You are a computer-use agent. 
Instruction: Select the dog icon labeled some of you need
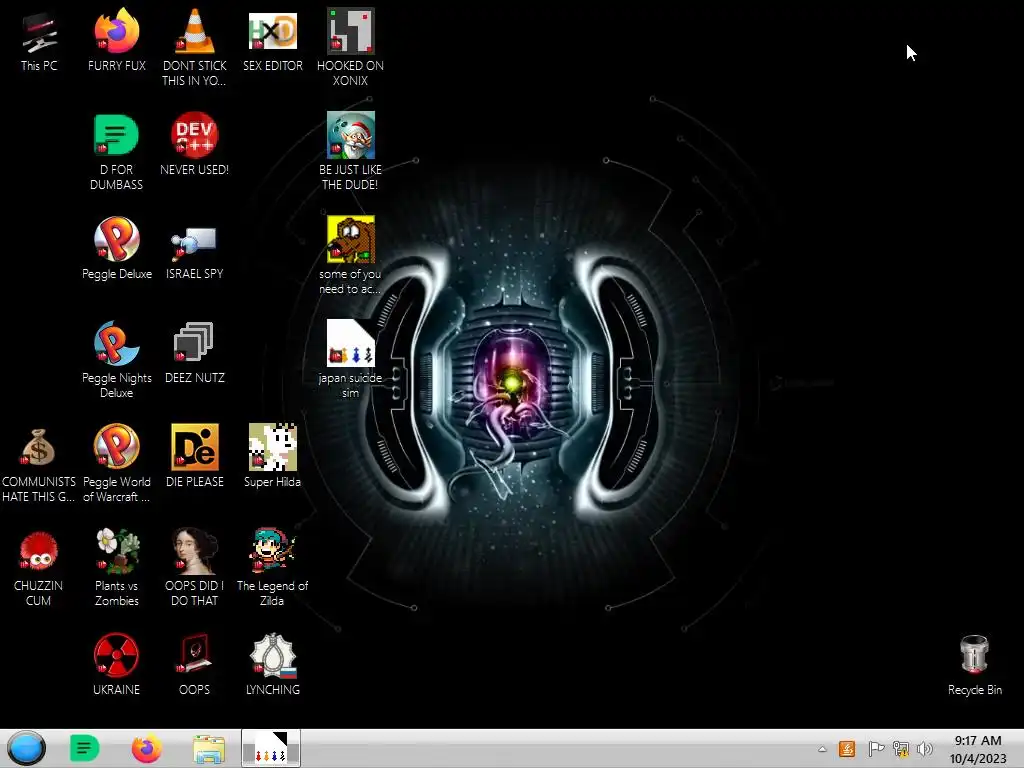pyautogui.click(x=351, y=255)
